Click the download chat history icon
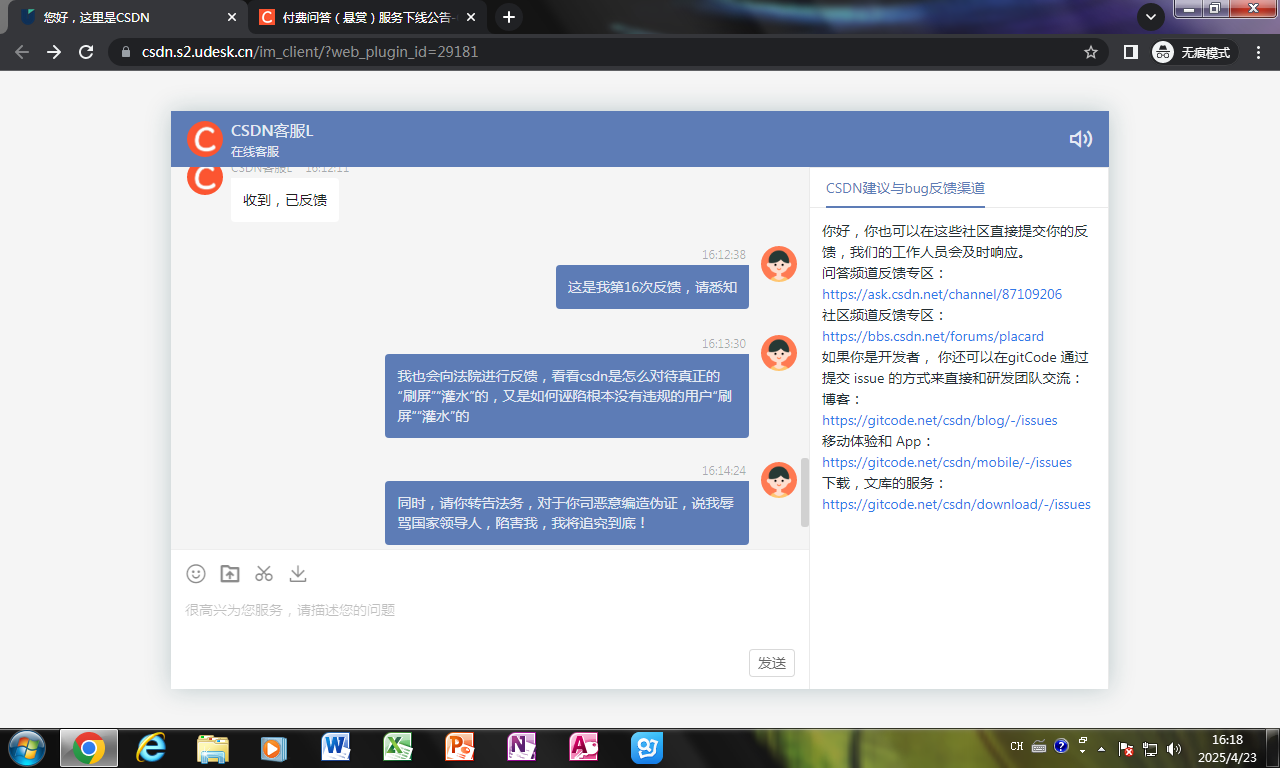1280x768 pixels. click(298, 573)
